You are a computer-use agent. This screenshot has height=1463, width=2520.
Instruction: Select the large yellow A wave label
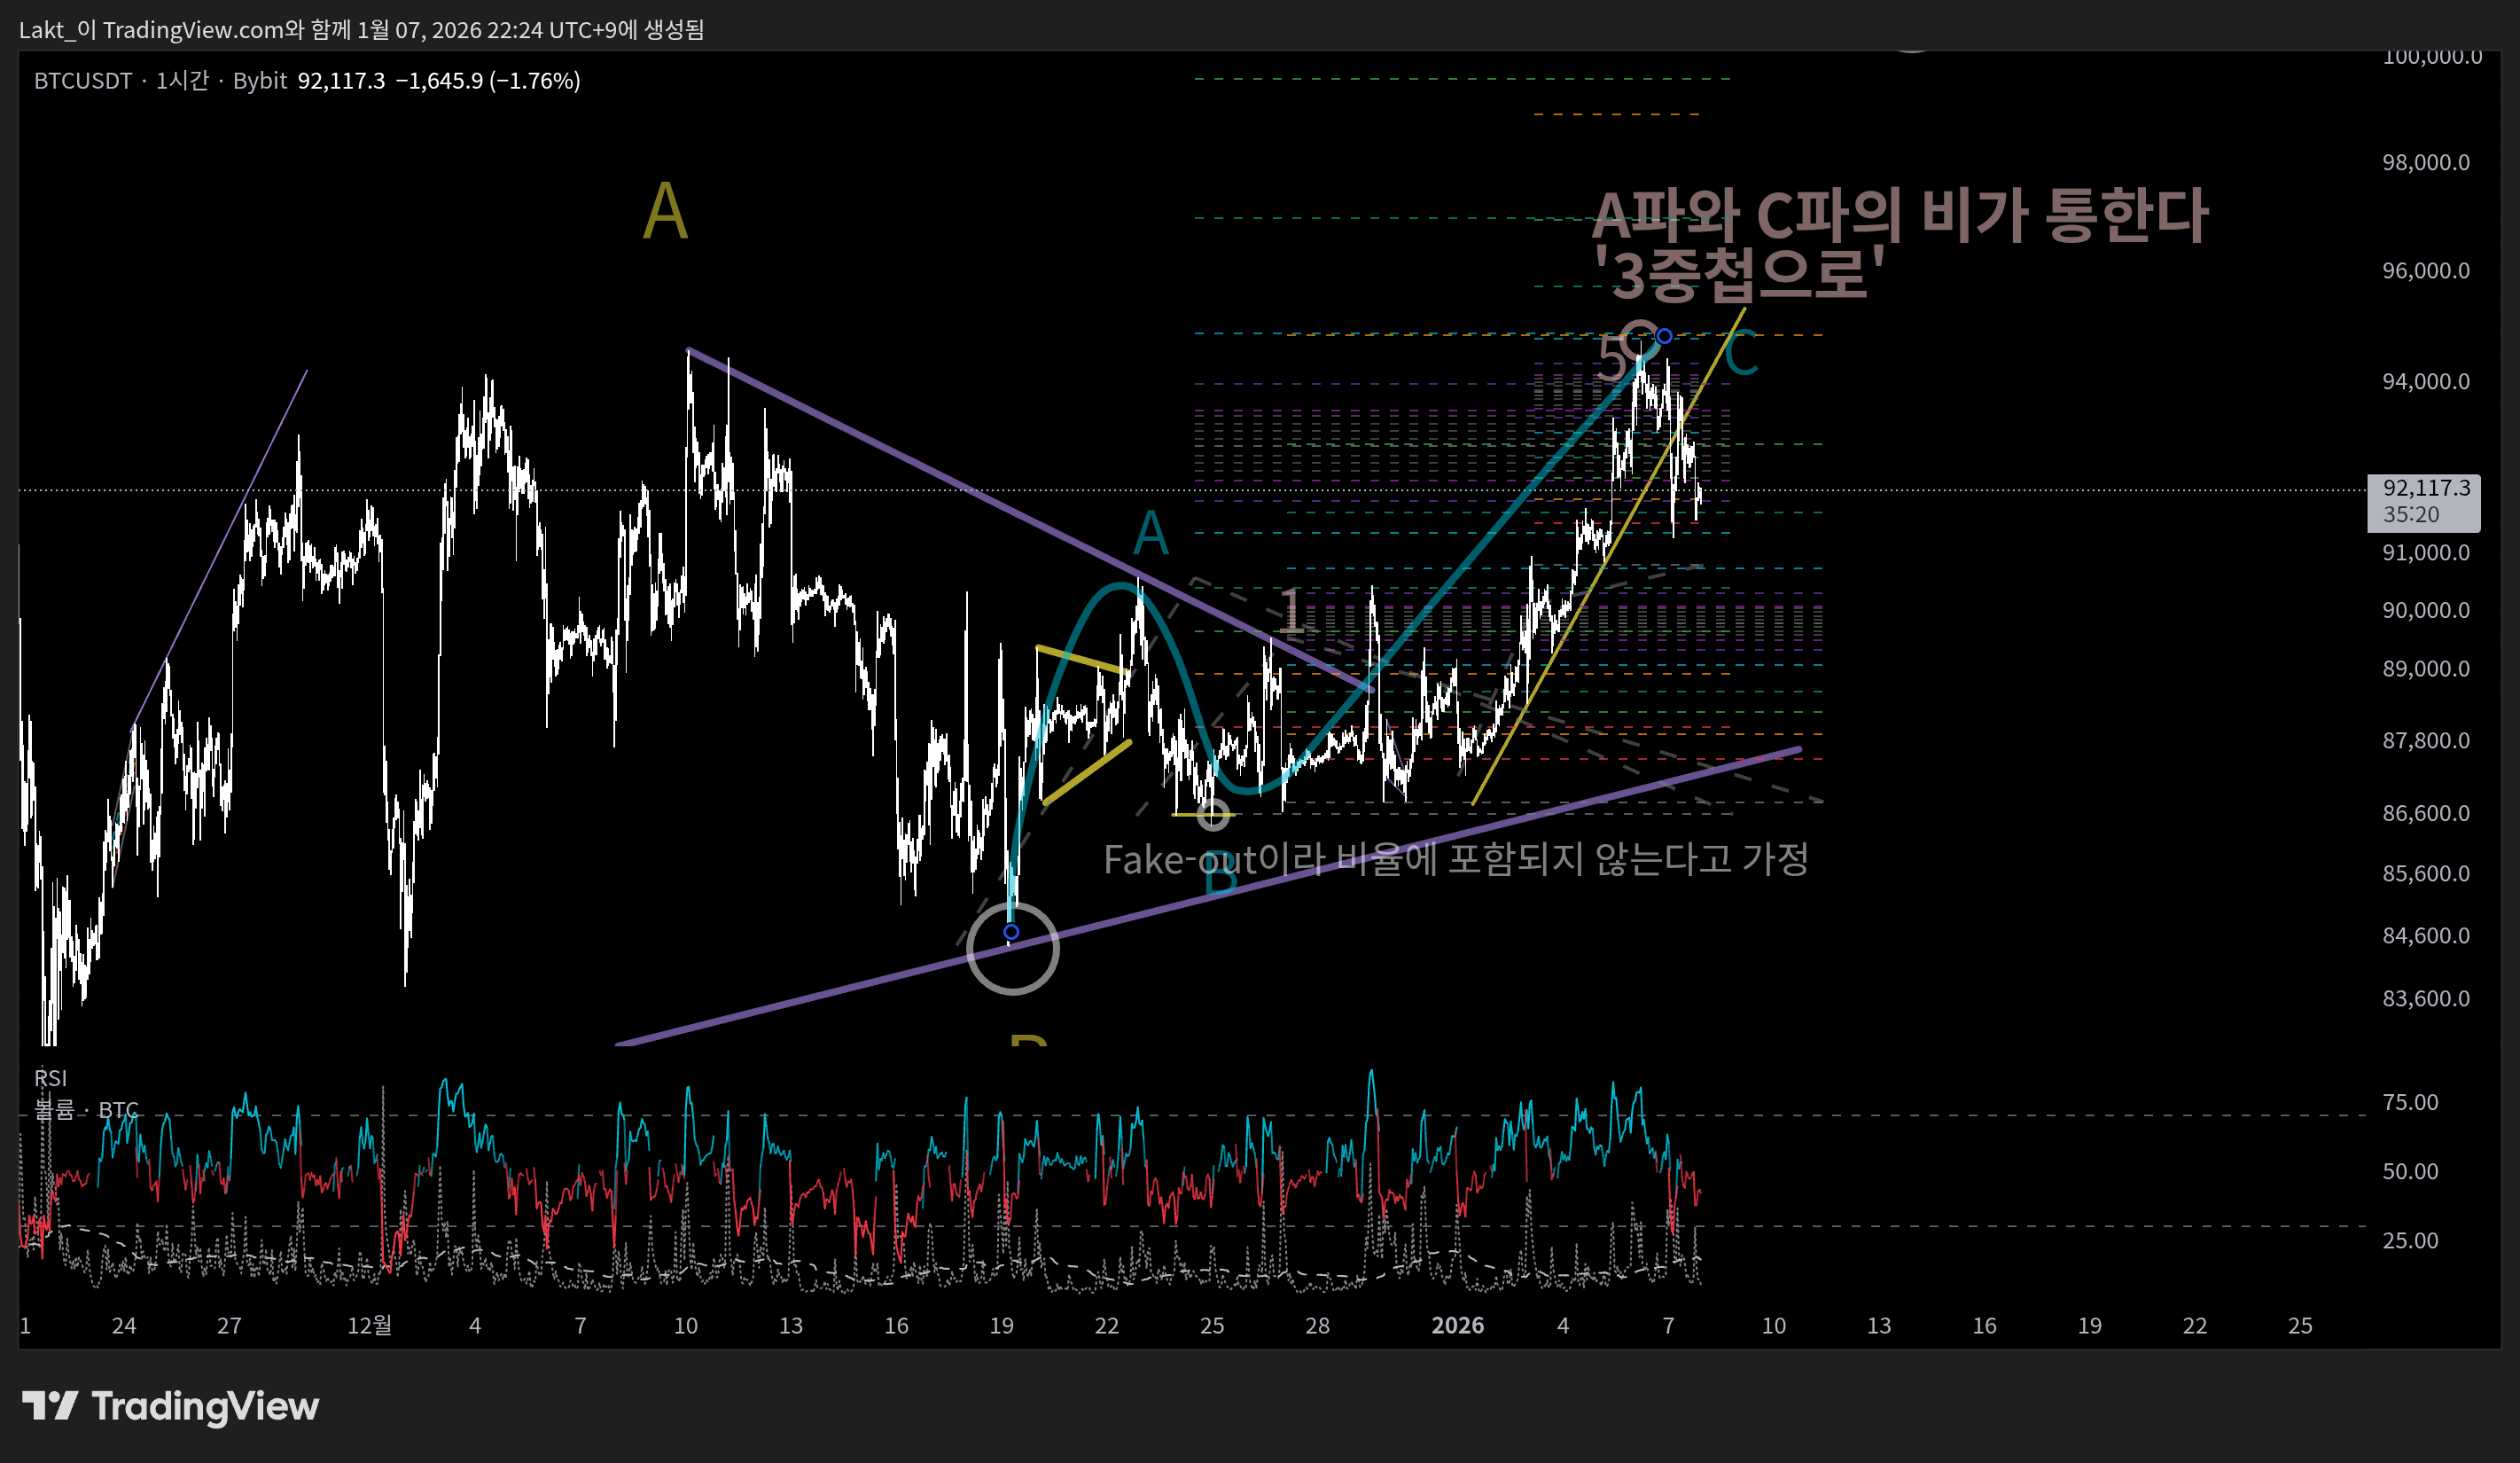(665, 212)
